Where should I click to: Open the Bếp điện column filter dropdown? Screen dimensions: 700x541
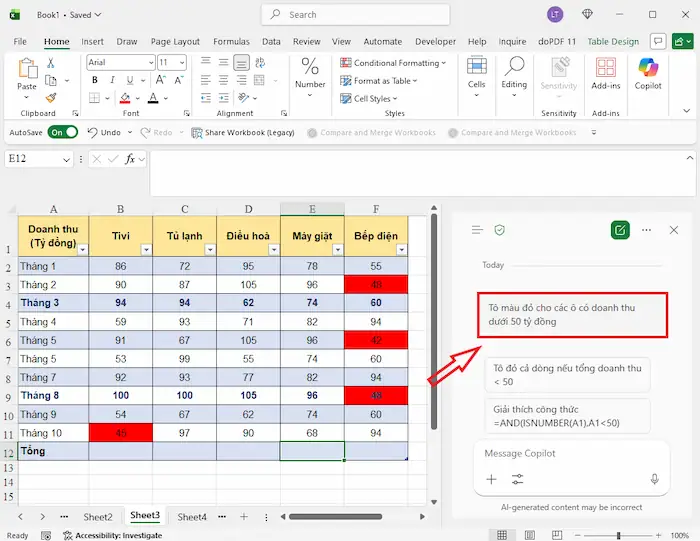pyautogui.click(x=401, y=250)
